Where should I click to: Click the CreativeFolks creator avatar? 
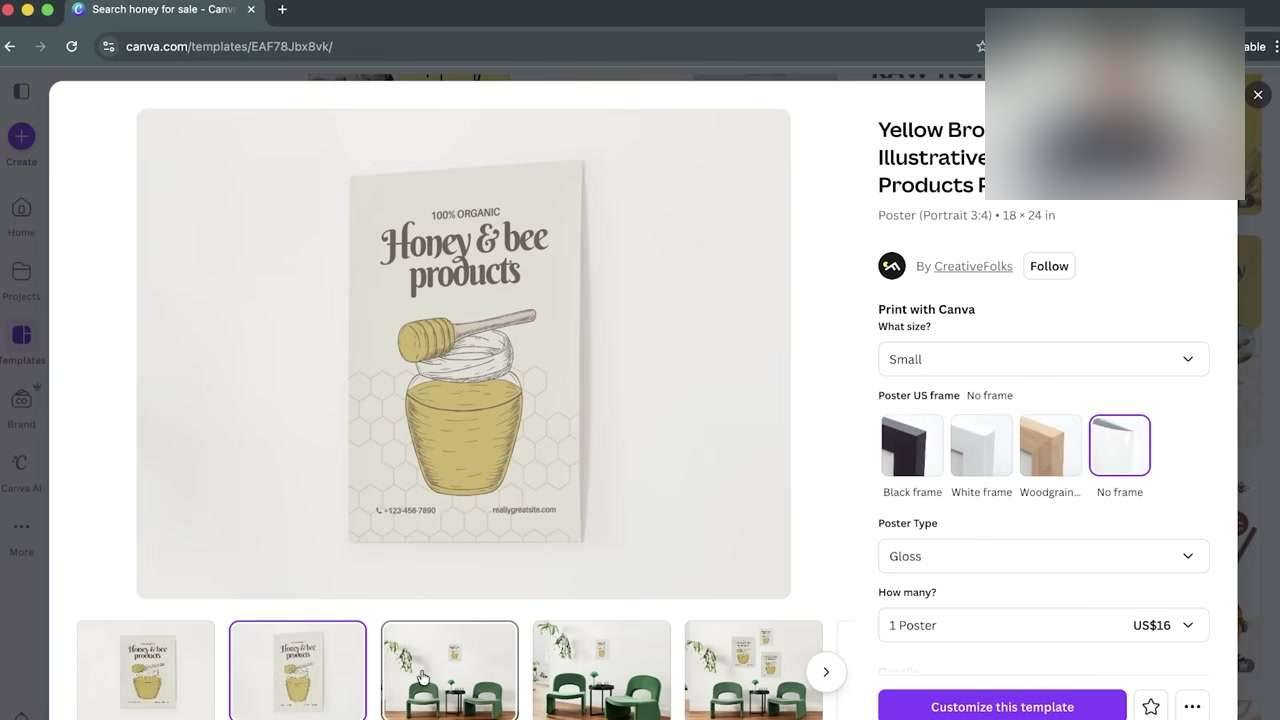click(x=892, y=266)
